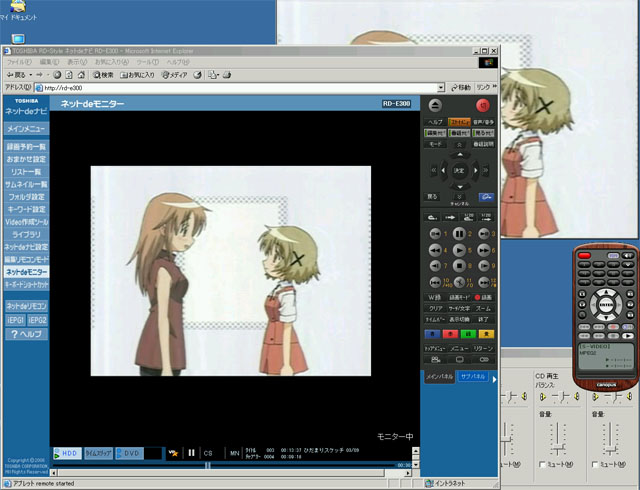
Task: Select HDD drive in the status bar
Action: click(67, 453)
